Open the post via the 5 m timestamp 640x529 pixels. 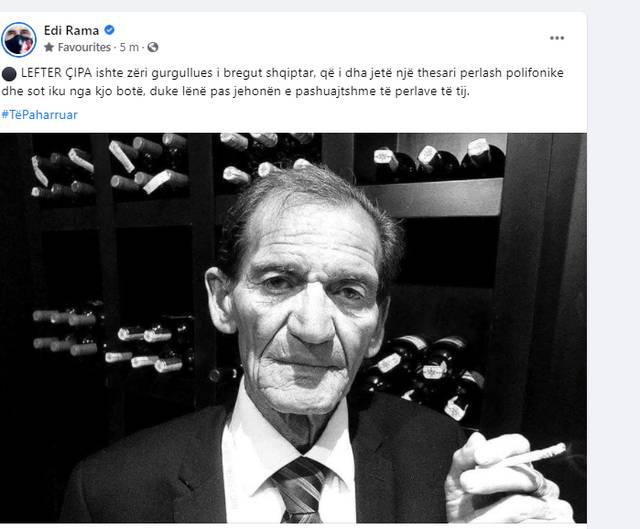(x=129, y=47)
